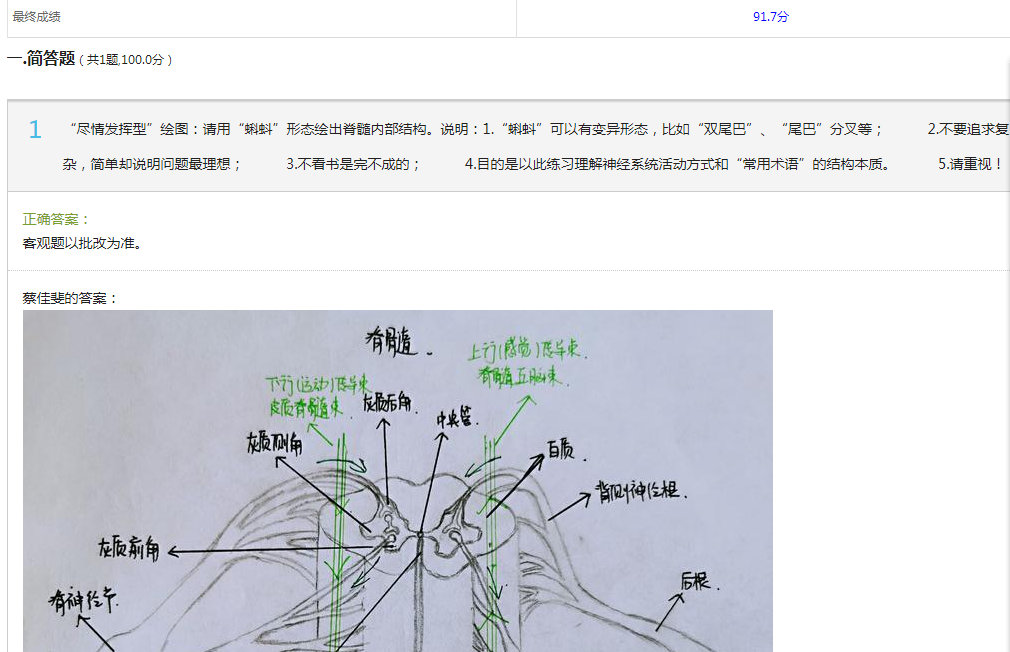The height and width of the screenshot is (652, 1010).
Task: Click the 灰质前角 label in the drawing
Action: pos(127,549)
